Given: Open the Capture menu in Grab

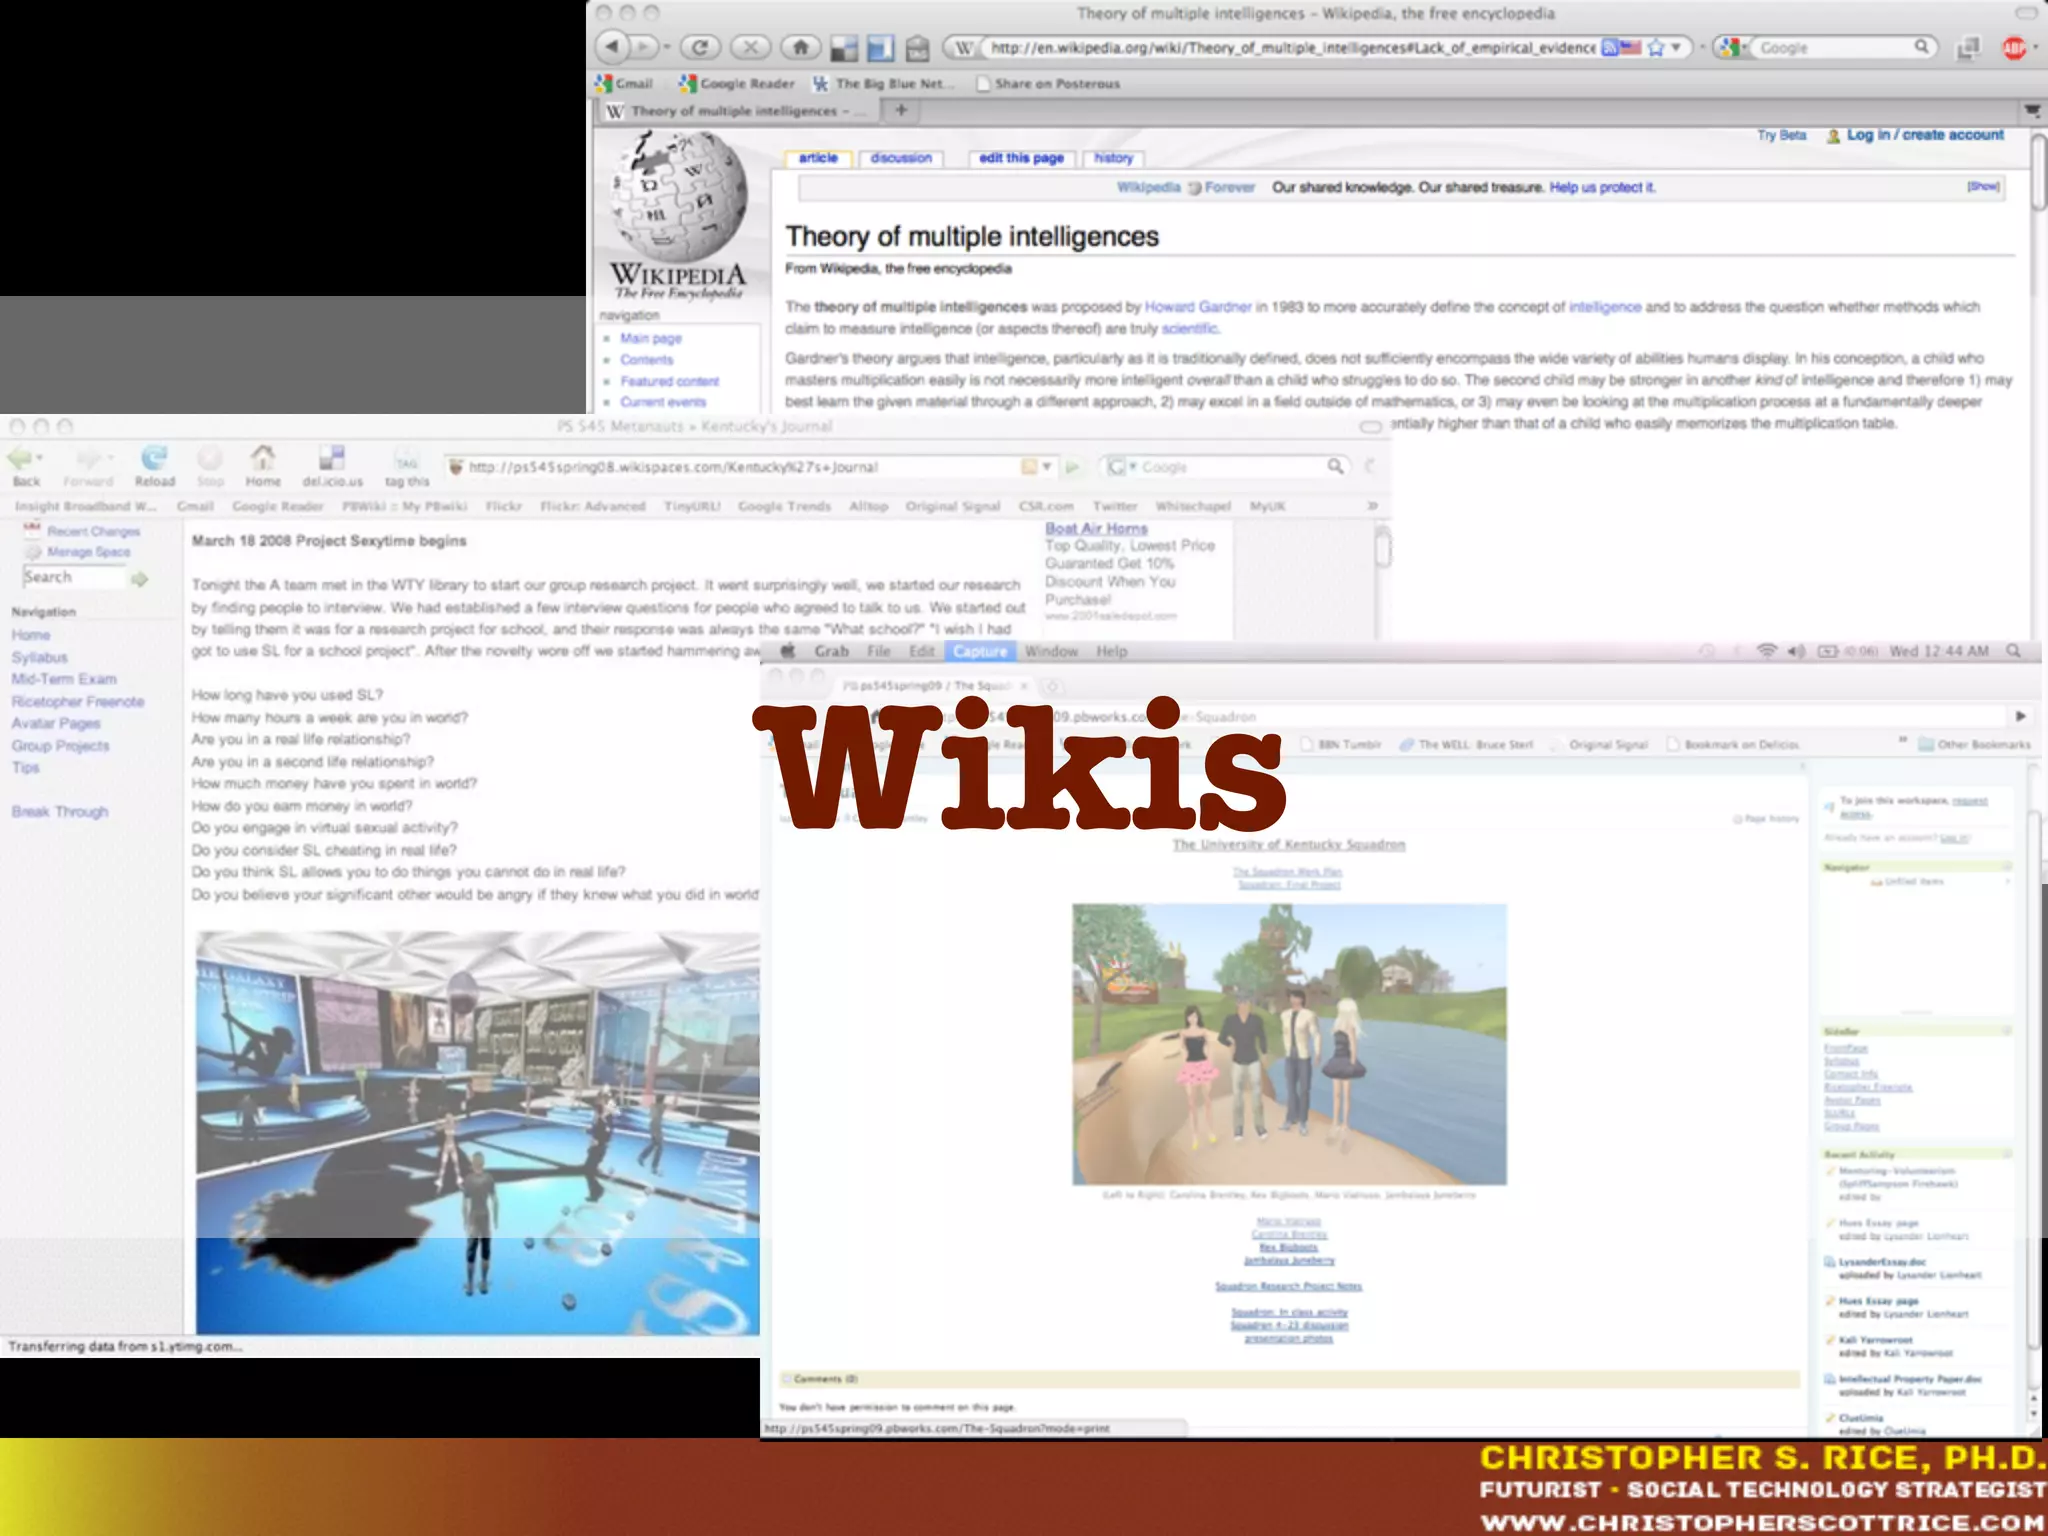Looking at the screenshot, I should coord(980,651).
